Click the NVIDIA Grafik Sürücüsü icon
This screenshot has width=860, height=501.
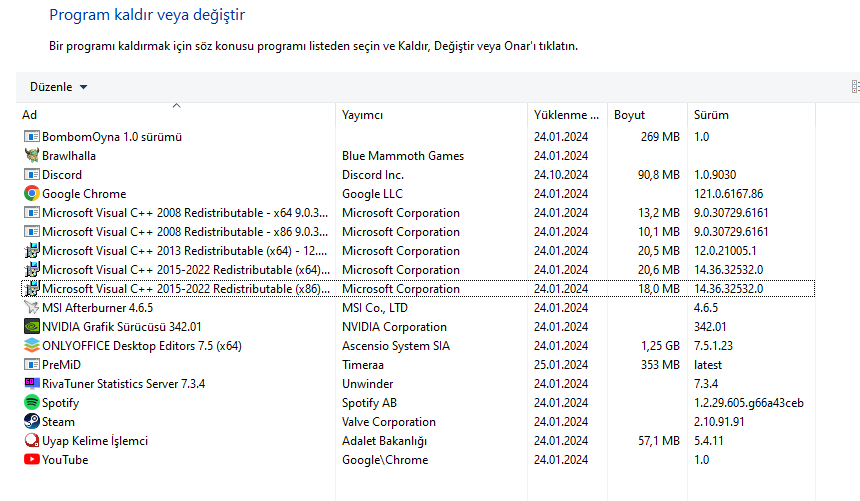click(x=32, y=327)
